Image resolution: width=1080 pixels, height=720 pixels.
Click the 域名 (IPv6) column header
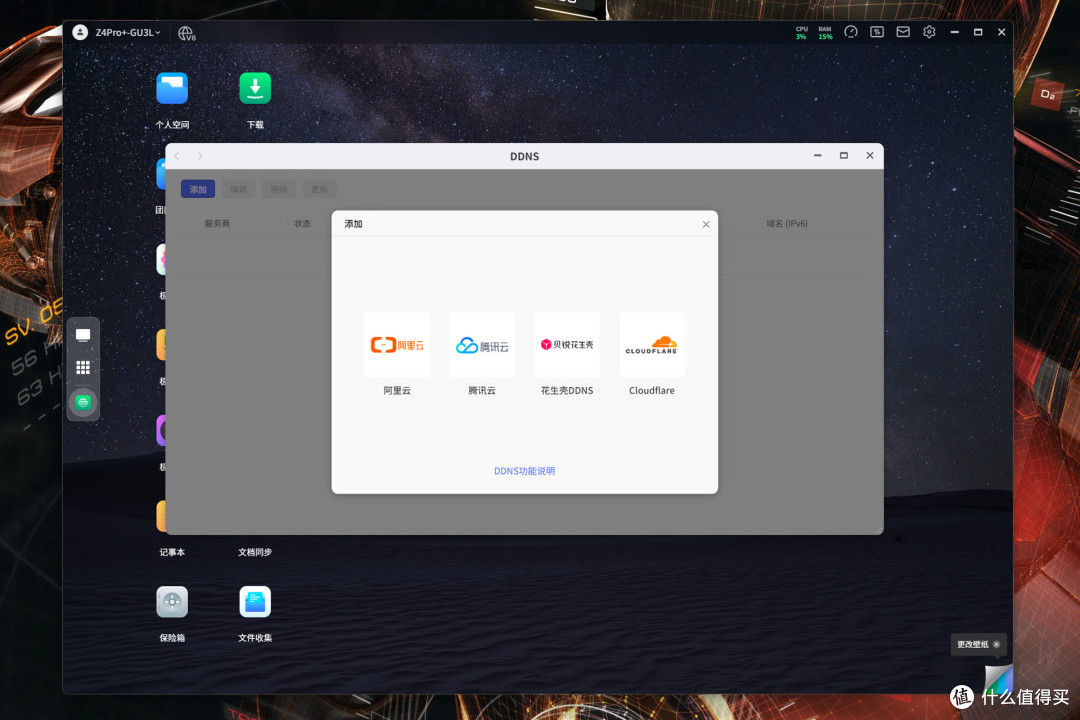tap(787, 223)
